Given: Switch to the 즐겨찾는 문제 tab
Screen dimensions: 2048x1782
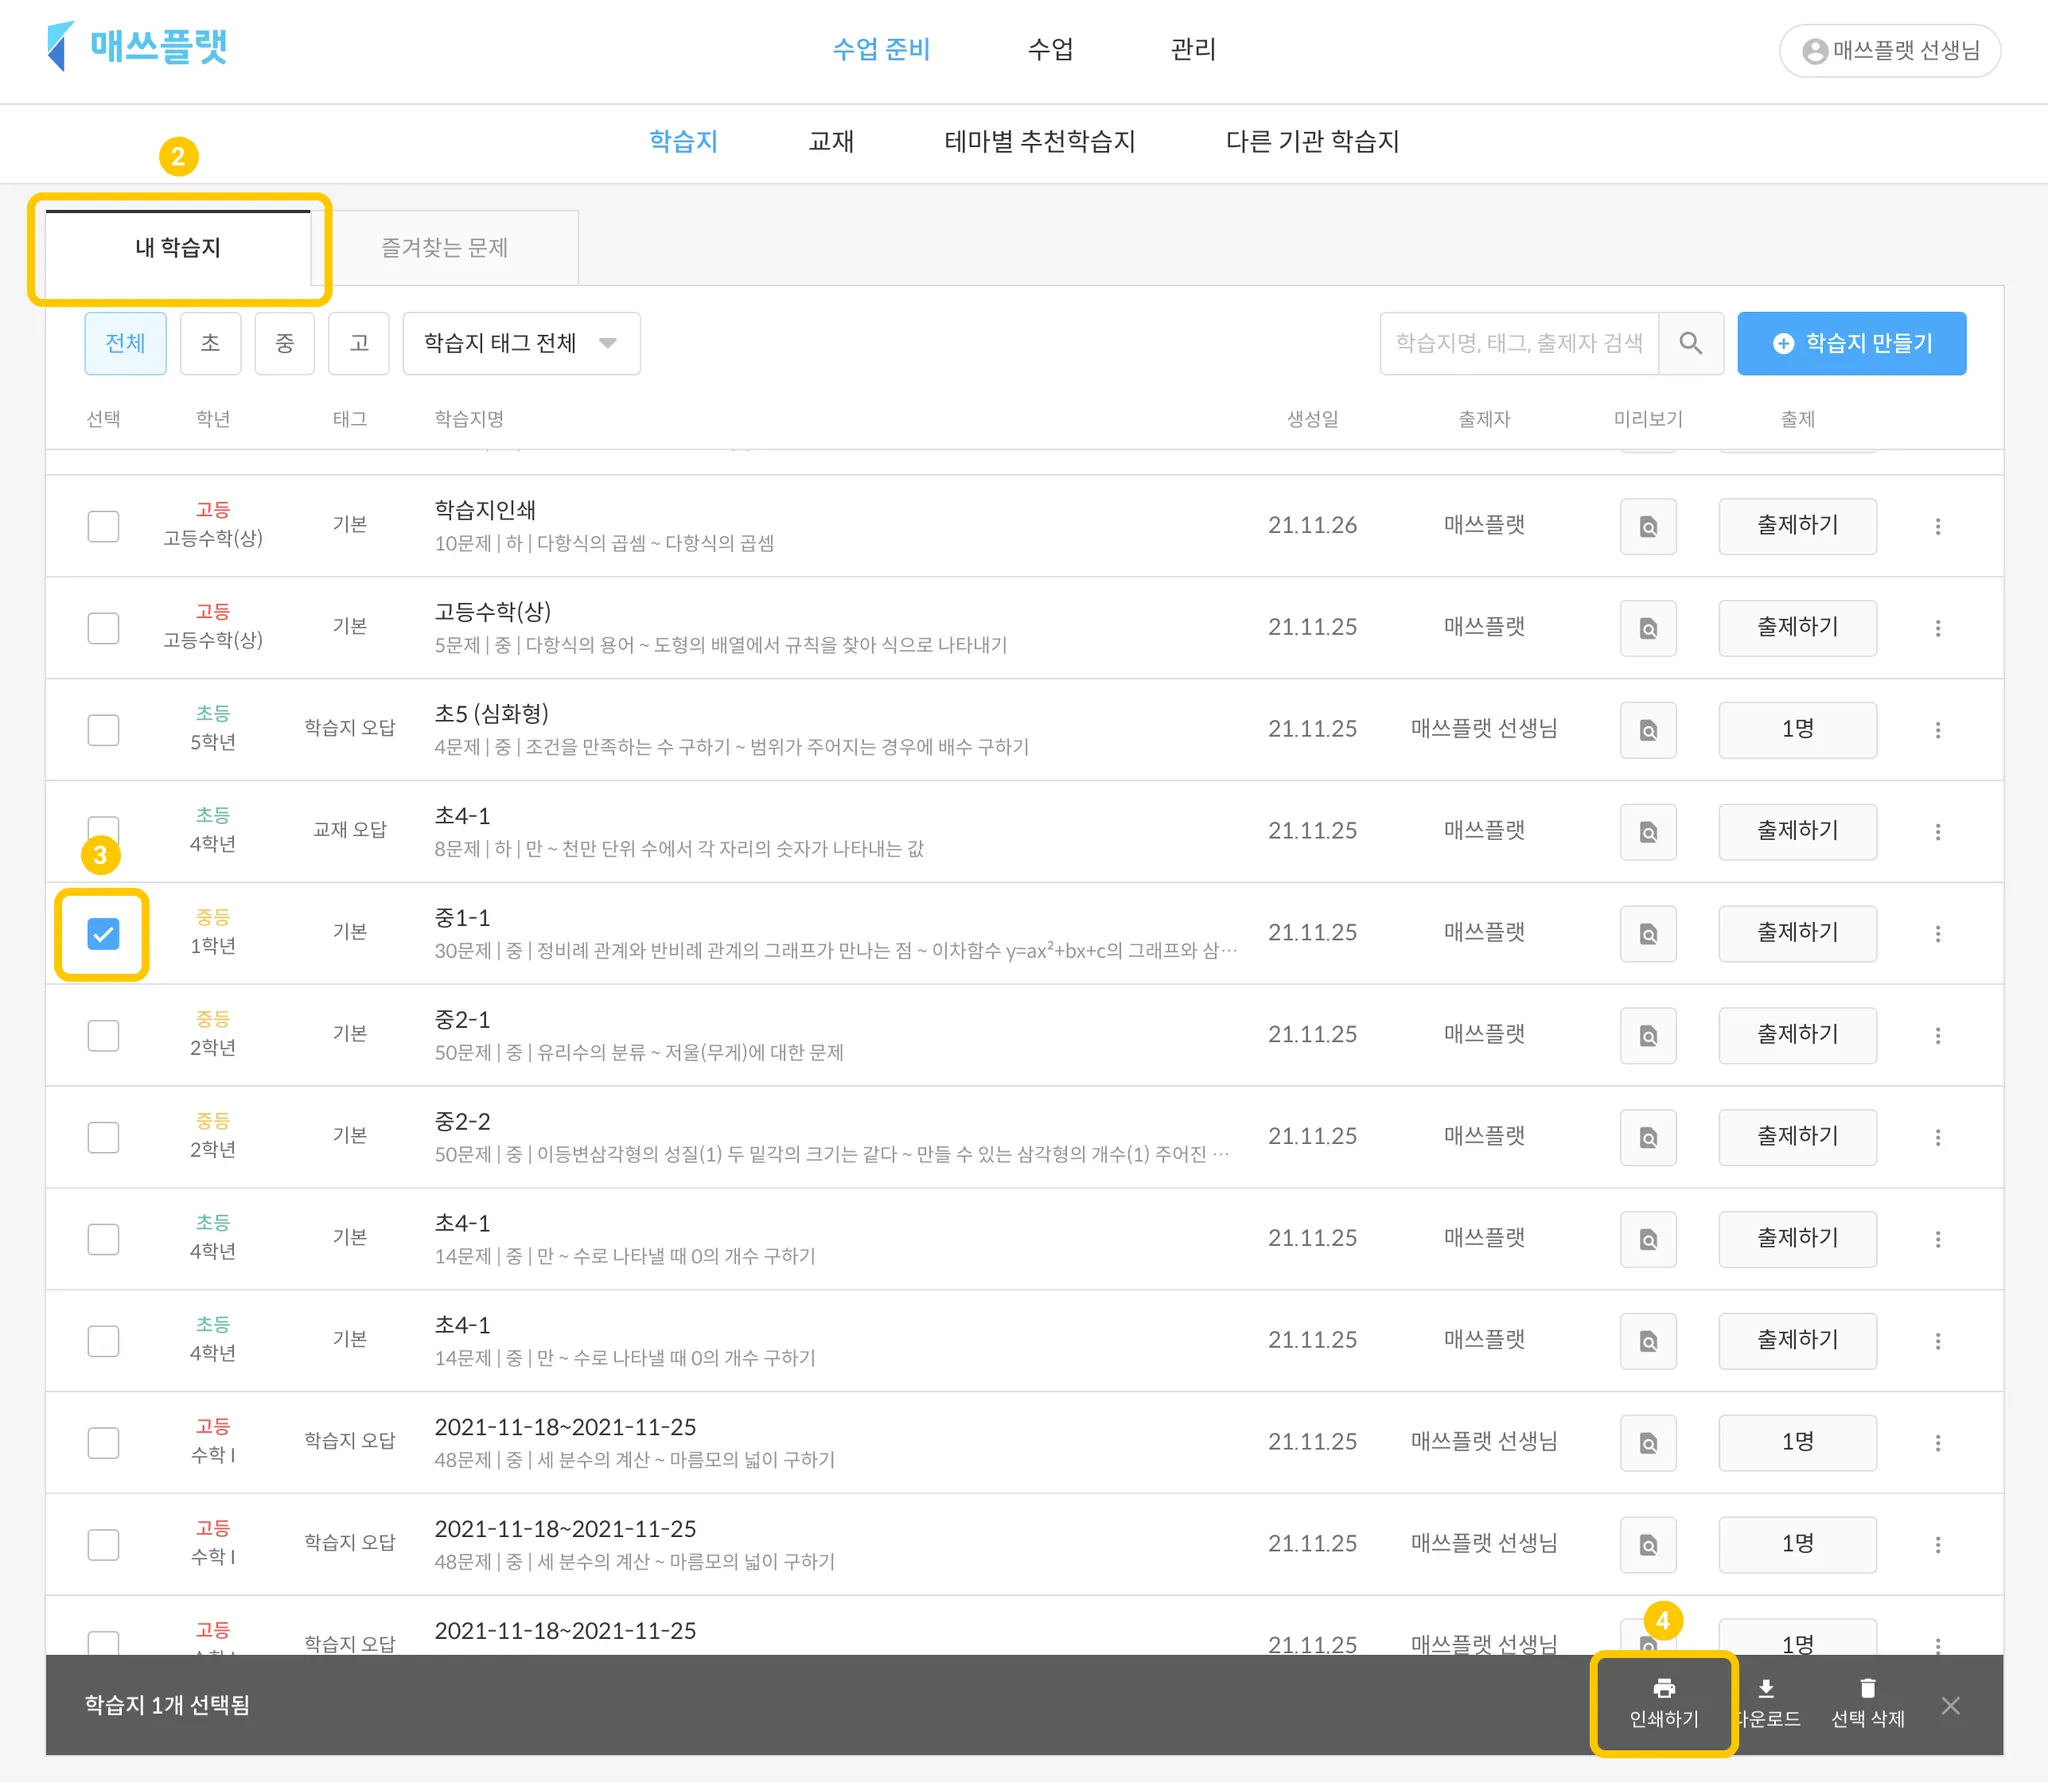Looking at the screenshot, I should [x=444, y=247].
